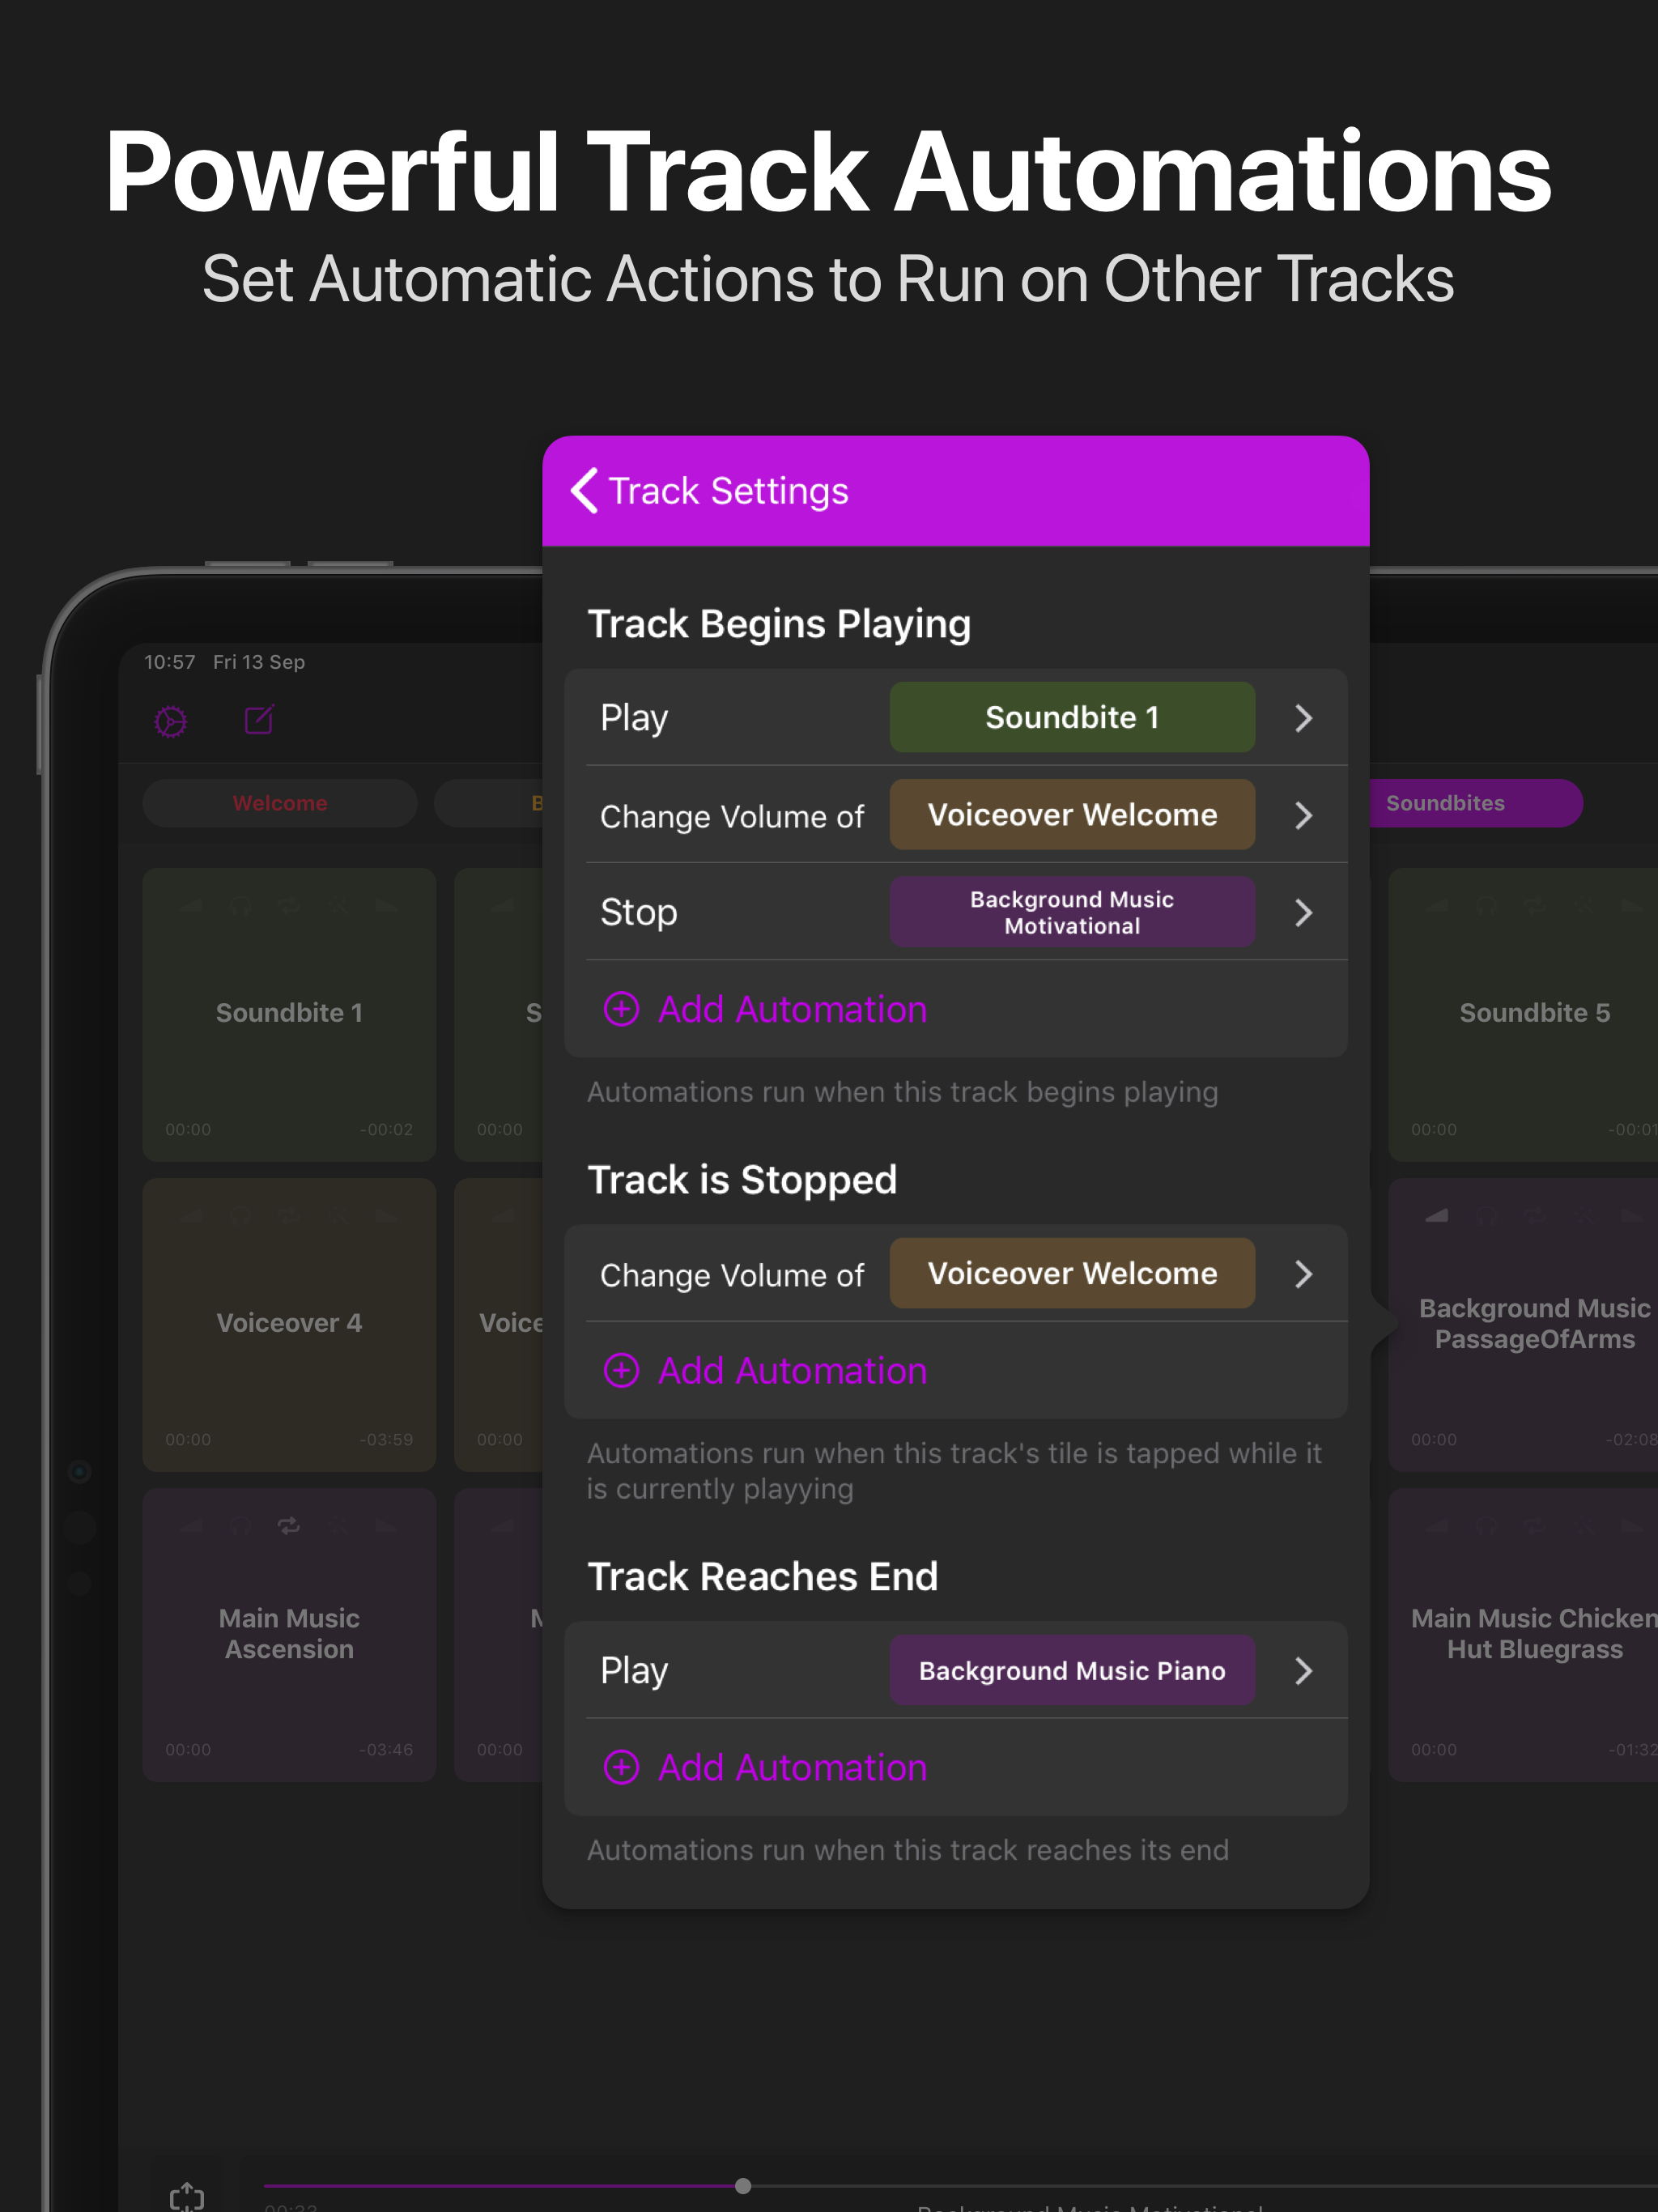This screenshot has width=1658, height=2212.
Task: Go back via the Track Settings chevron
Action: pyautogui.click(x=585, y=491)
